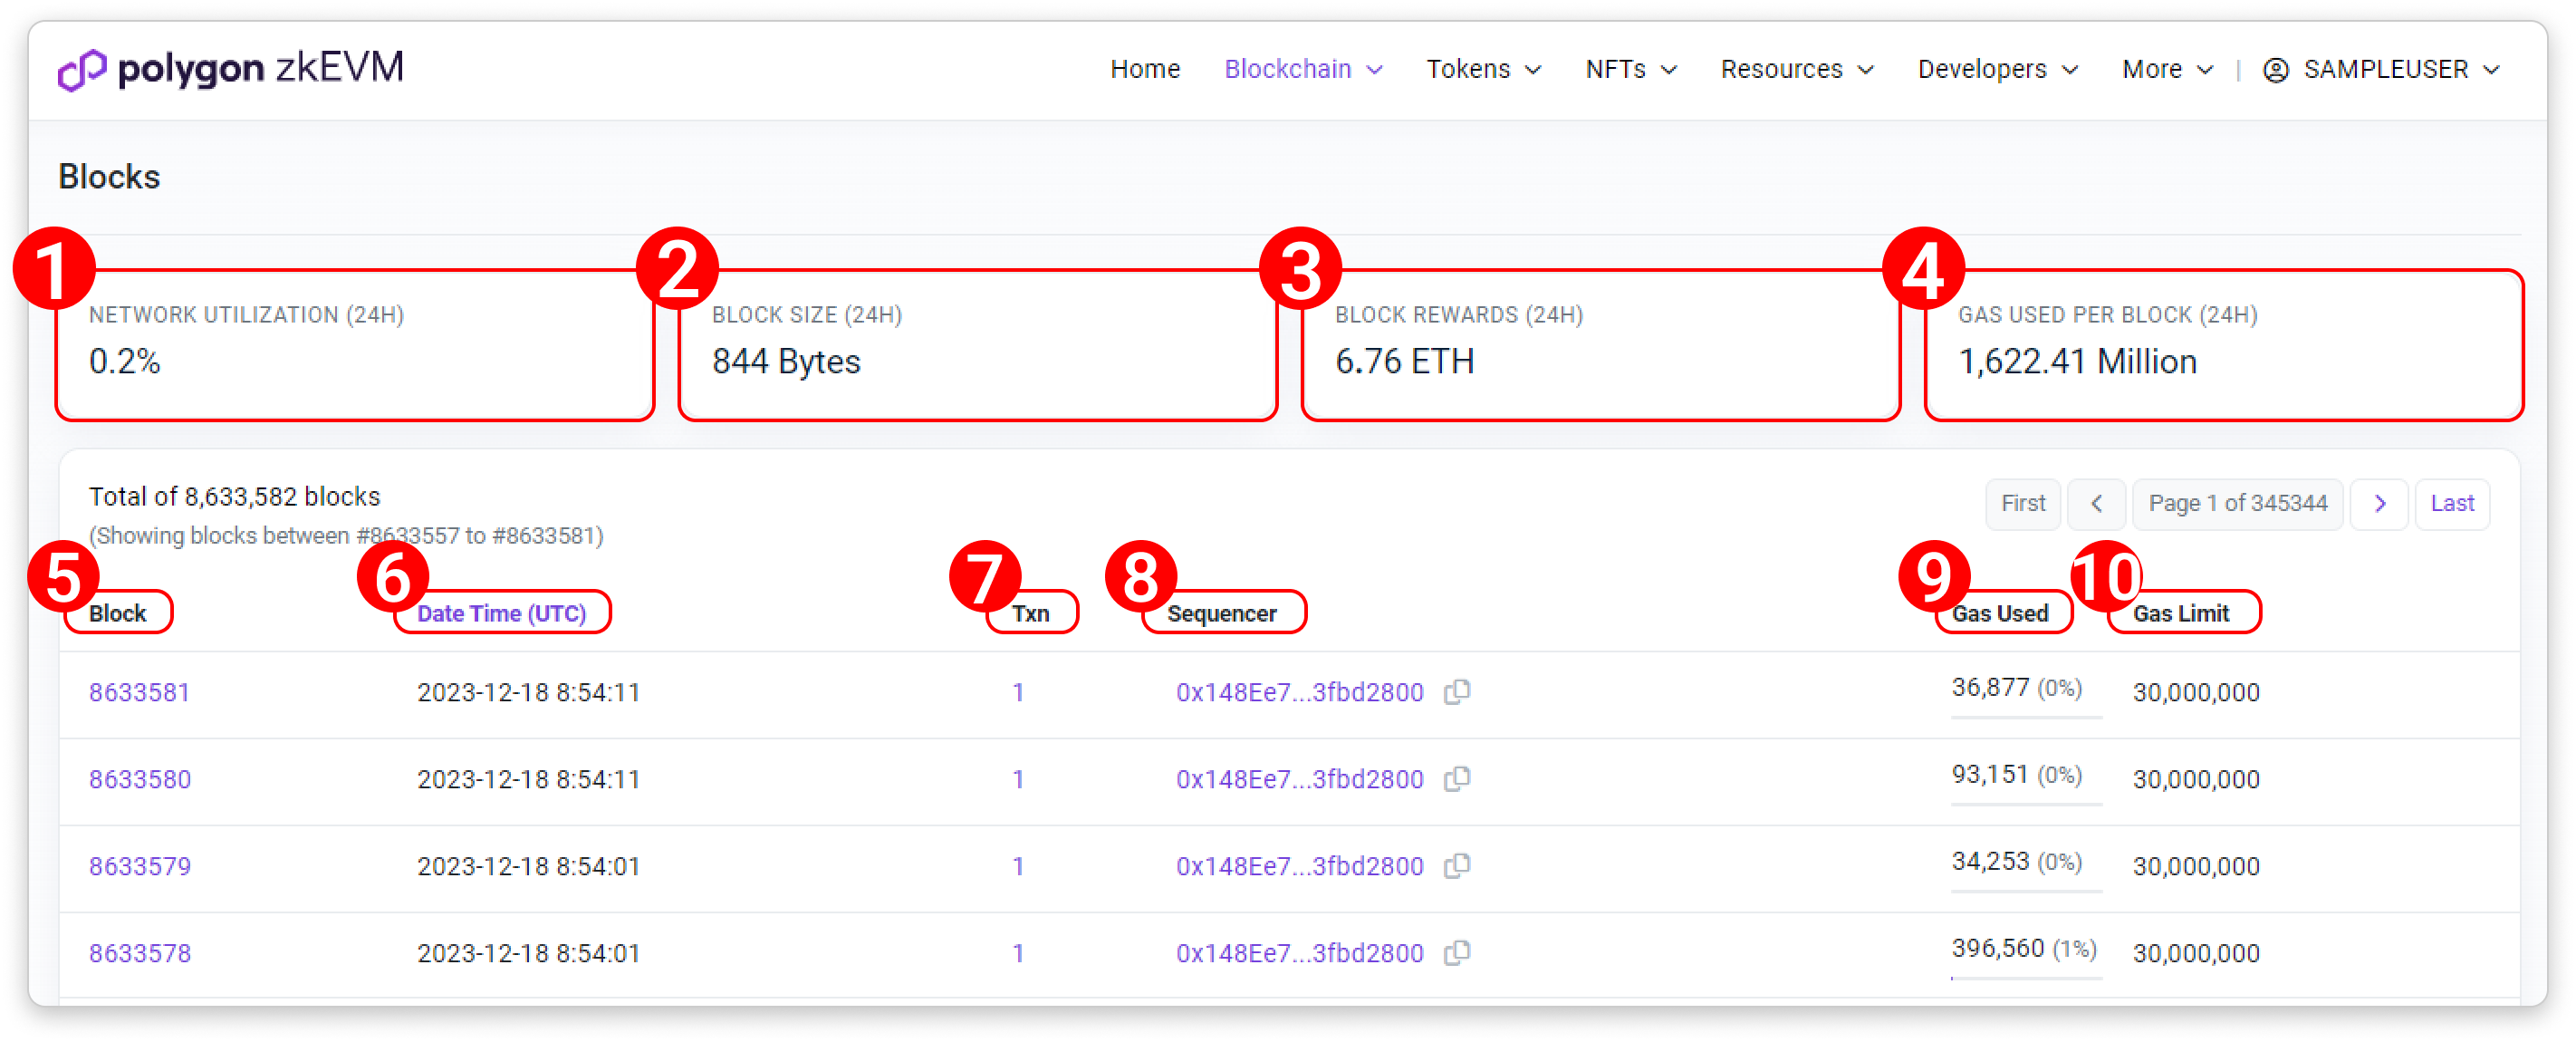
Task: Open the Developers menu
Action: [1997, 69]
